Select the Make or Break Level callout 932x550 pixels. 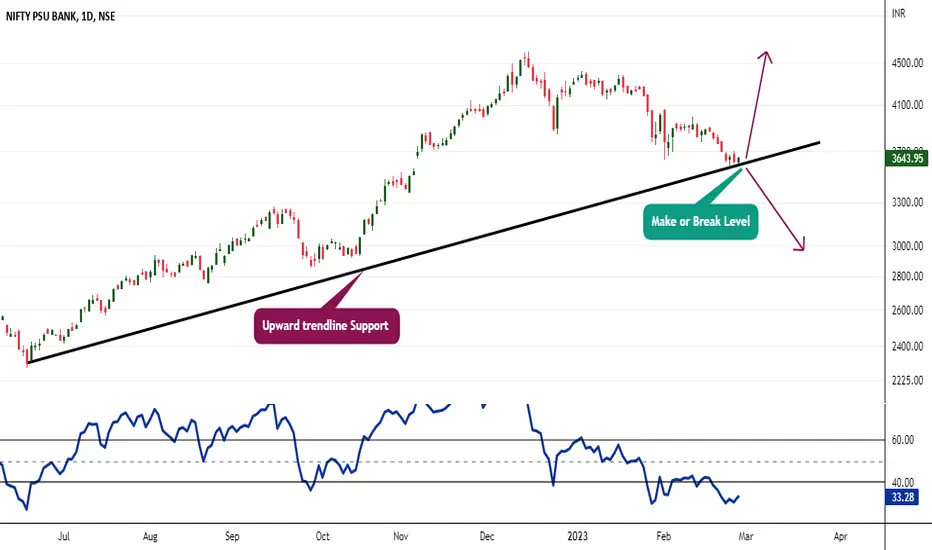click(x=700, y=222)
